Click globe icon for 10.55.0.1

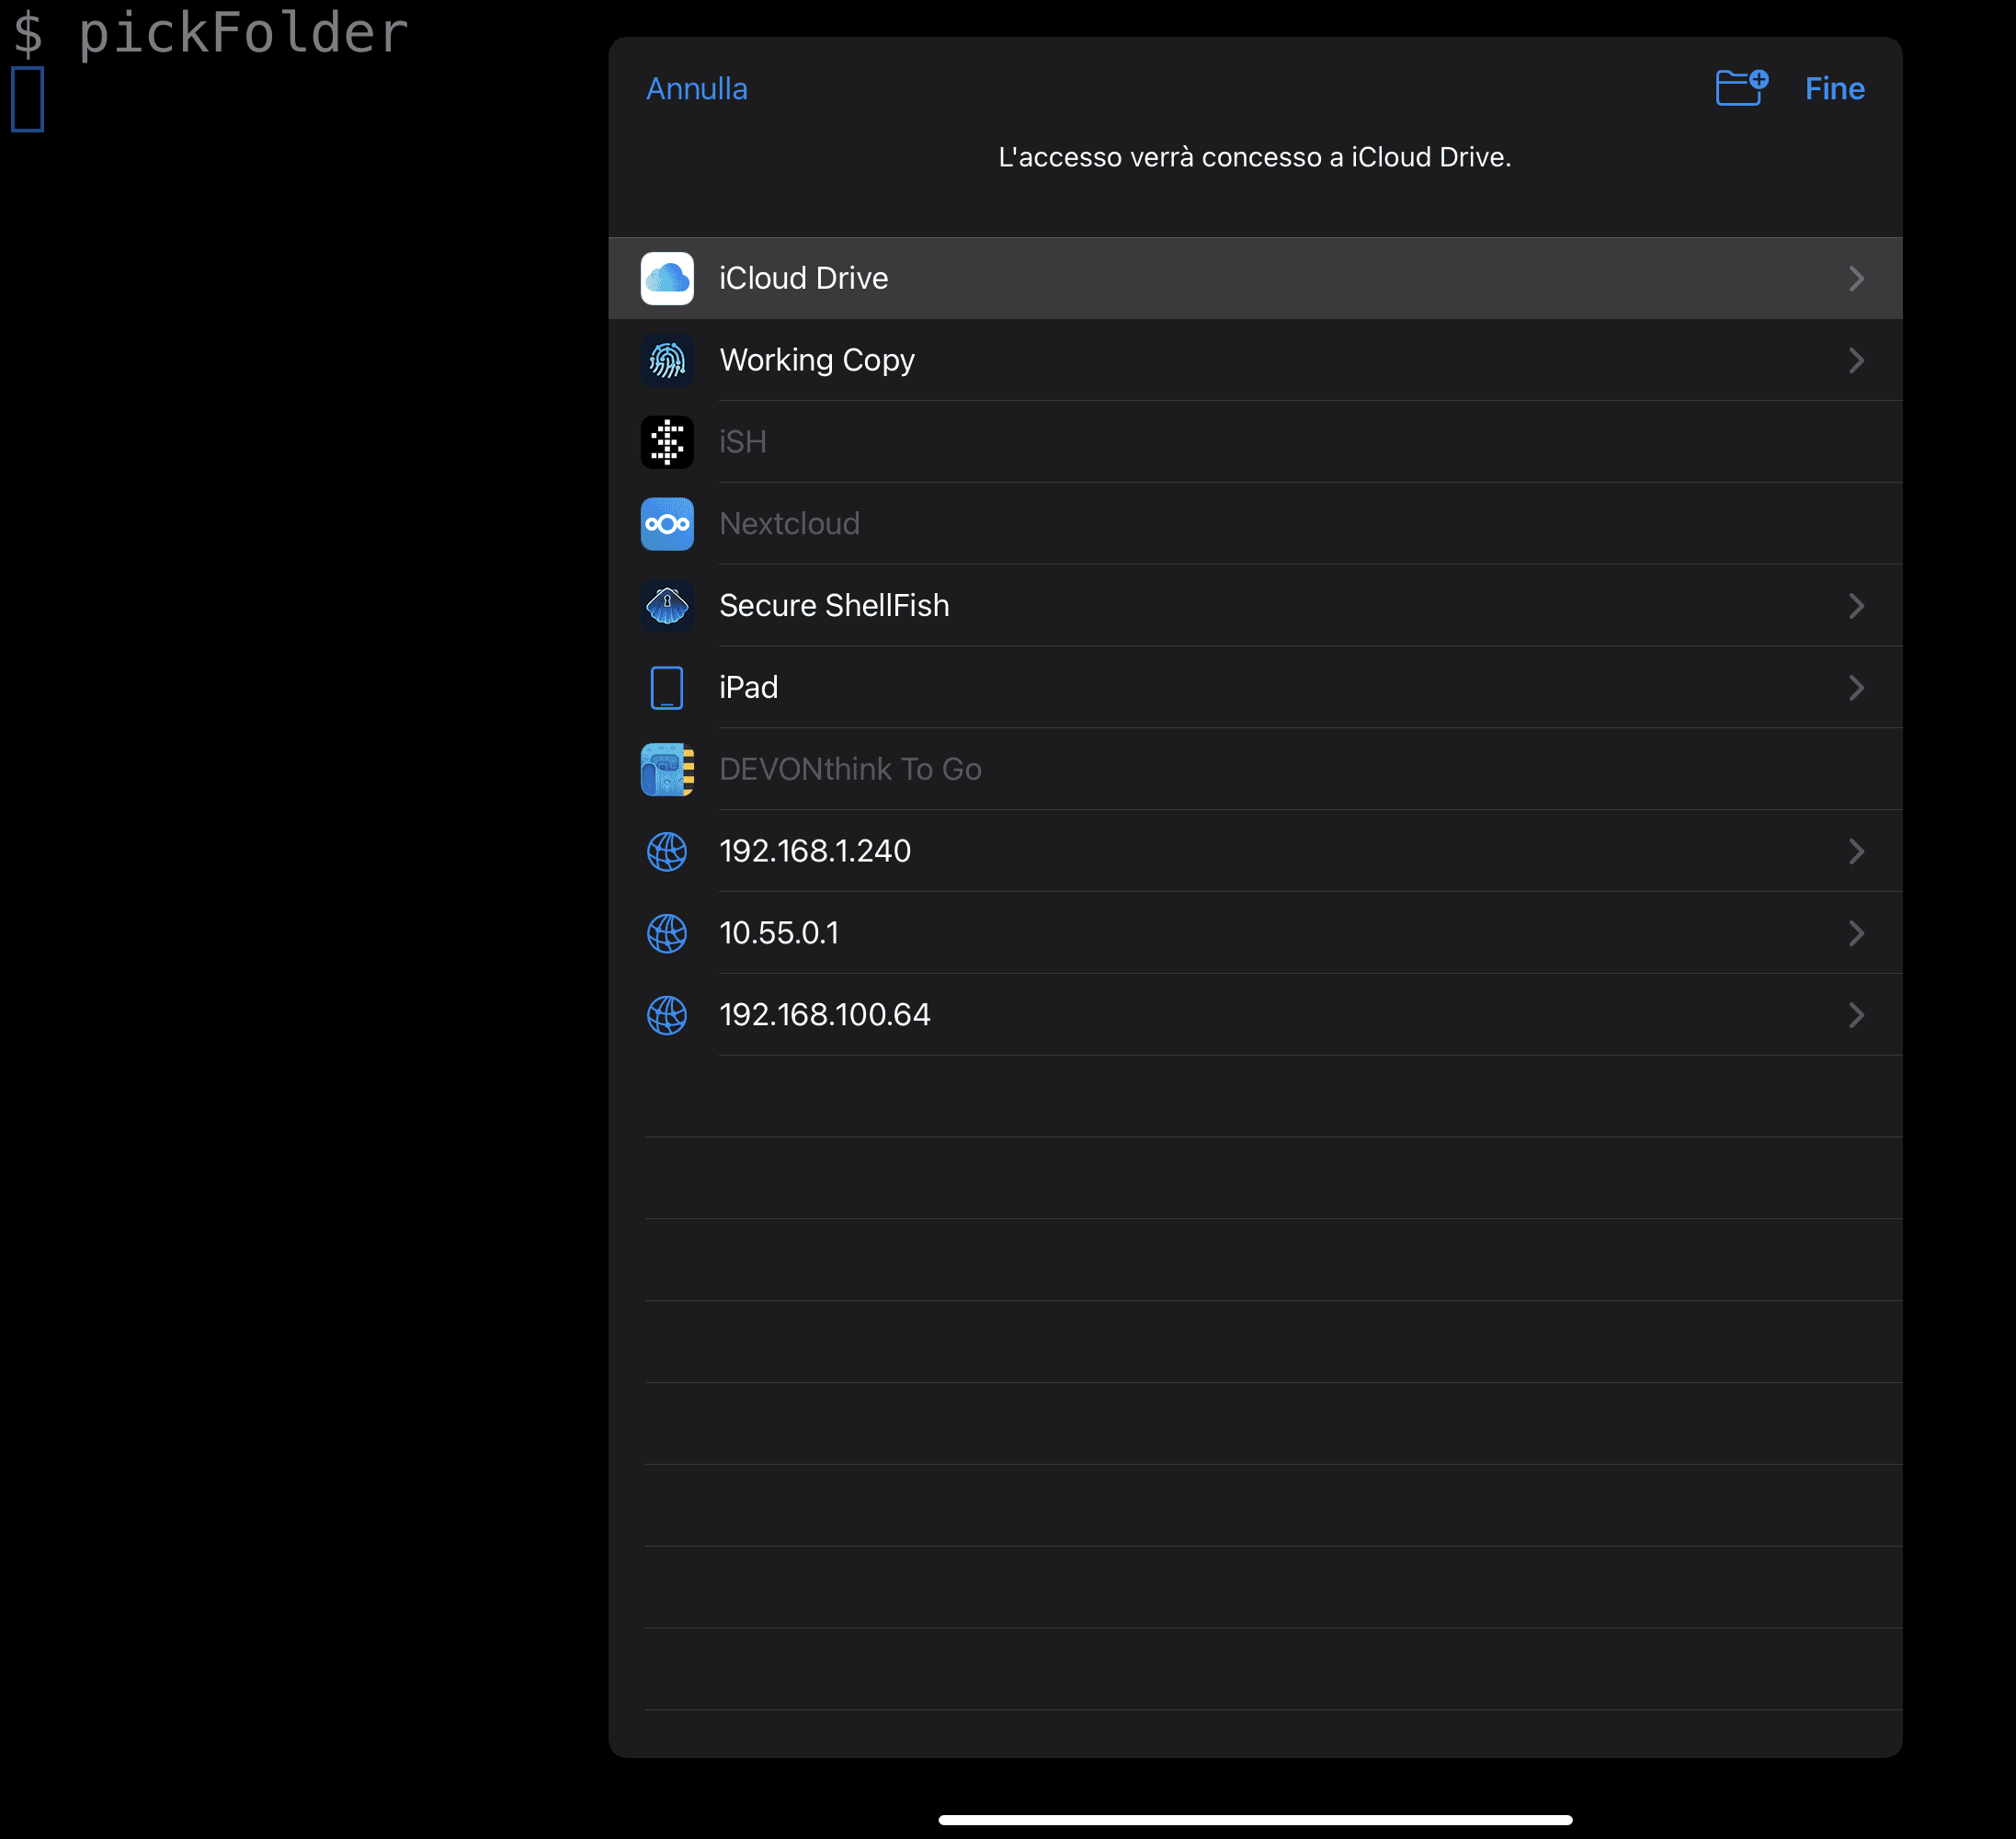pos(667,934)
